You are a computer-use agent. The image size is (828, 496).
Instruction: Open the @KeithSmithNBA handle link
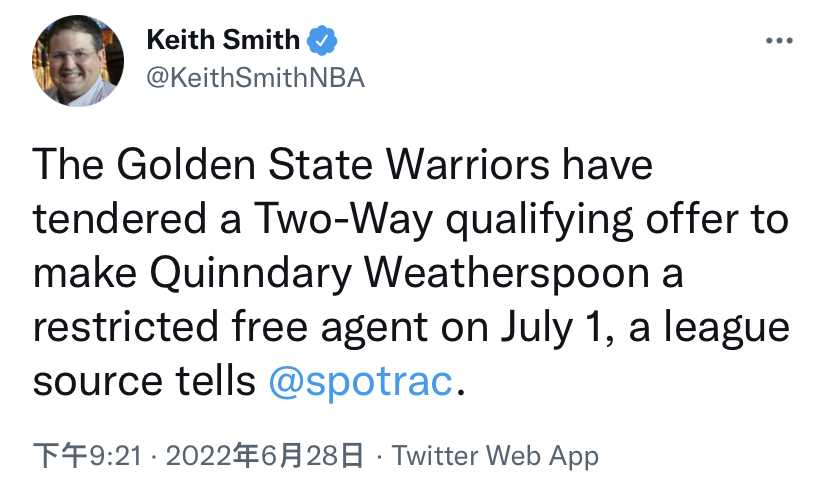tap(255, 78)
